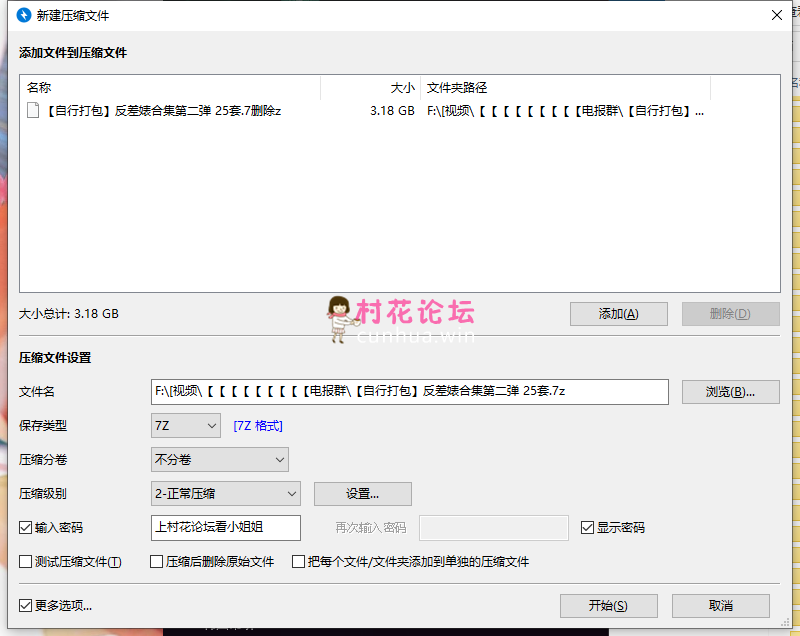
Task: Open the 7Z 格式 link
Action: coord(258,426)
